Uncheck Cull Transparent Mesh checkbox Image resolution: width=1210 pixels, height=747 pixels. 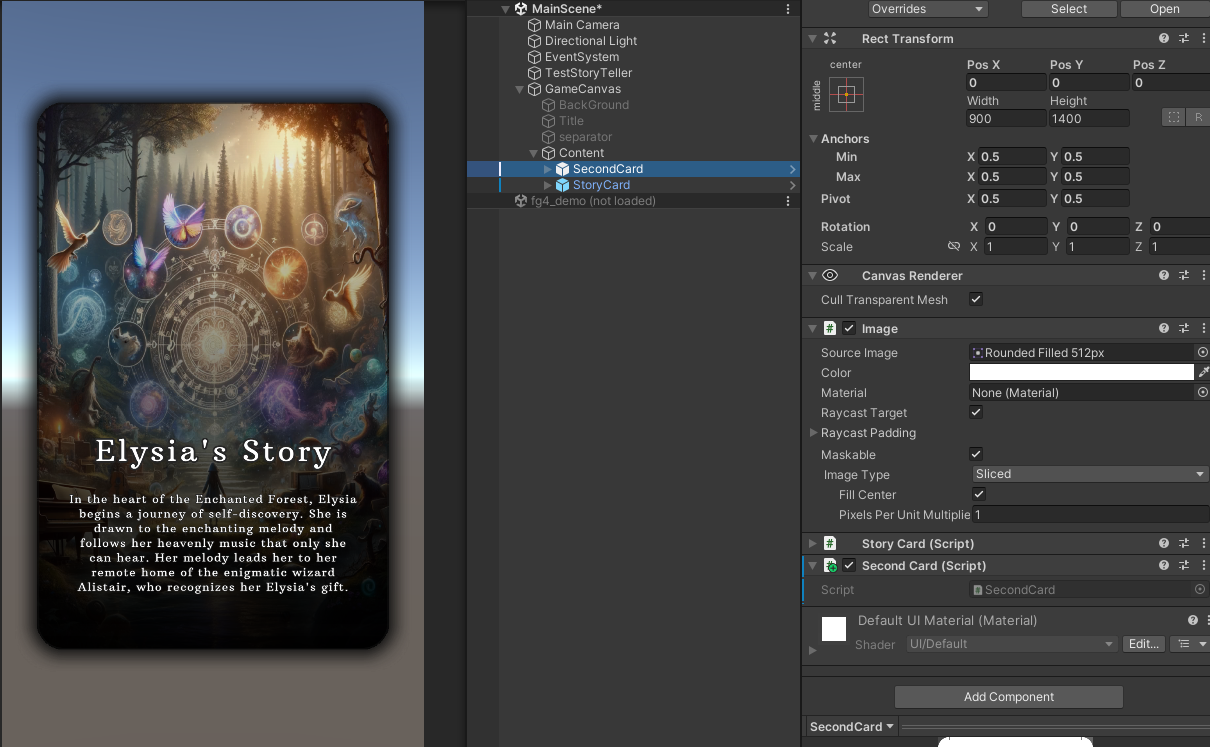(x=976, y=300)
